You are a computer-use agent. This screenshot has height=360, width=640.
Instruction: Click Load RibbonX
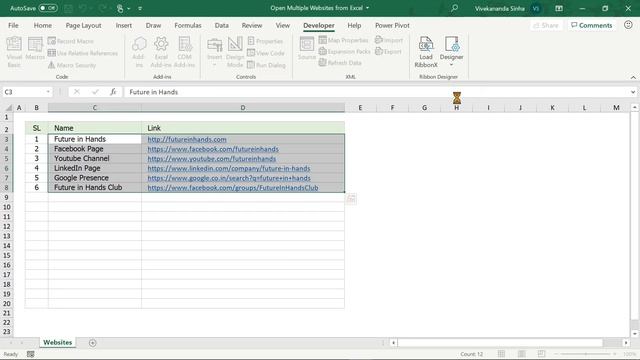click(426, 52)
